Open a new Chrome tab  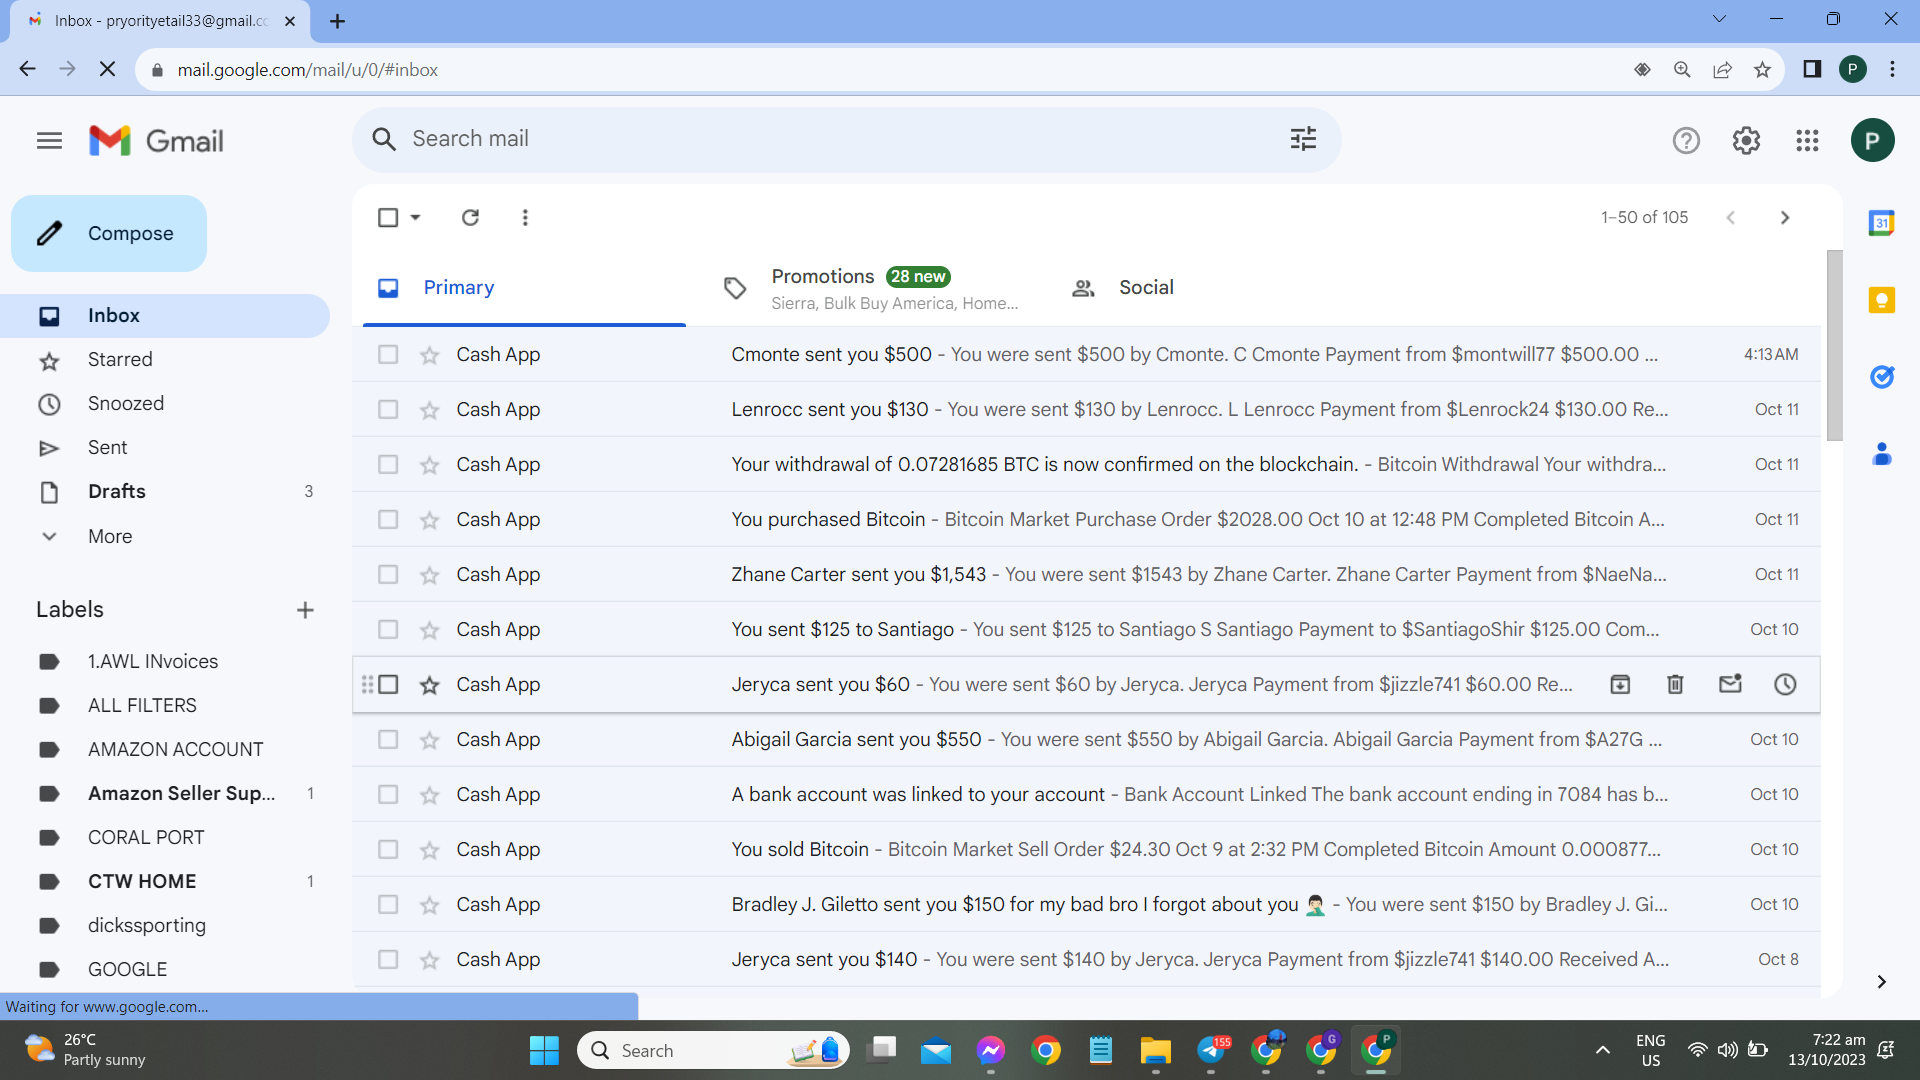[x=338, y=21]
